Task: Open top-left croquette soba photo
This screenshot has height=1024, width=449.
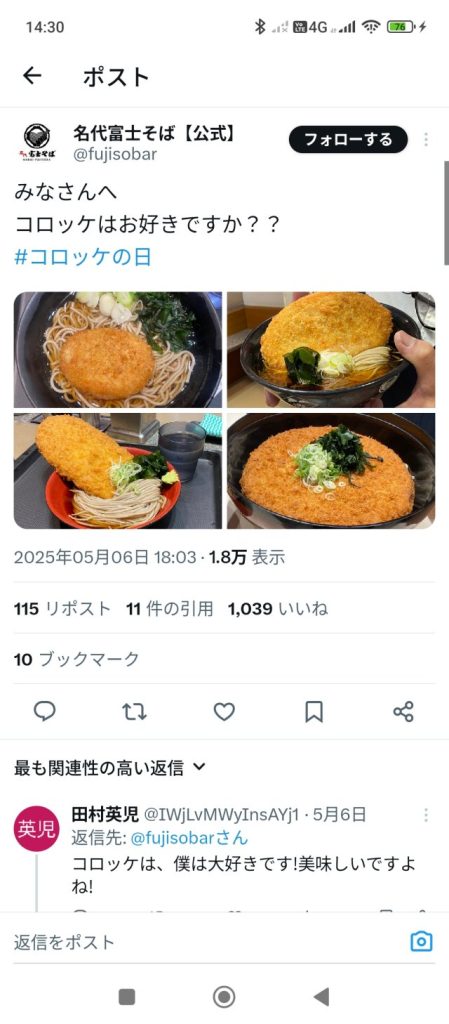Action: tap(118, 349)
